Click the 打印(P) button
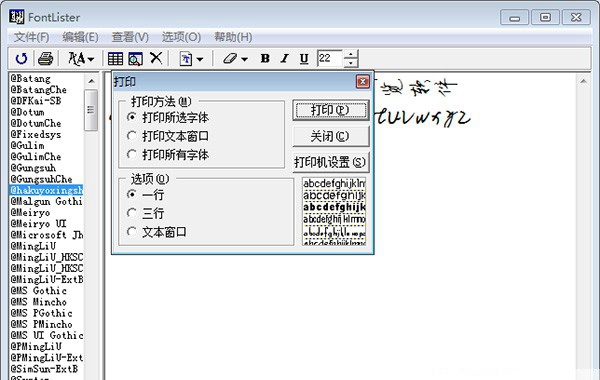This screenshot has width=600, height=380. (331, 110)
